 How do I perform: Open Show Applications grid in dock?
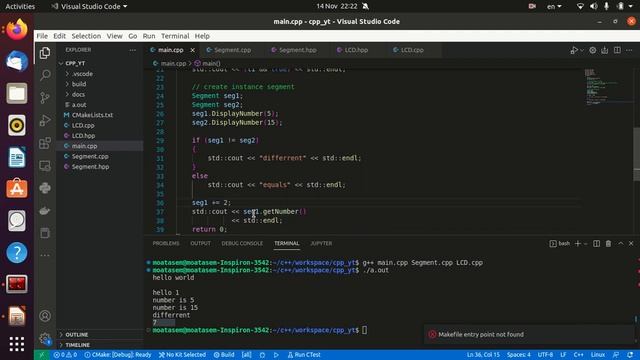tap(17, 344)
